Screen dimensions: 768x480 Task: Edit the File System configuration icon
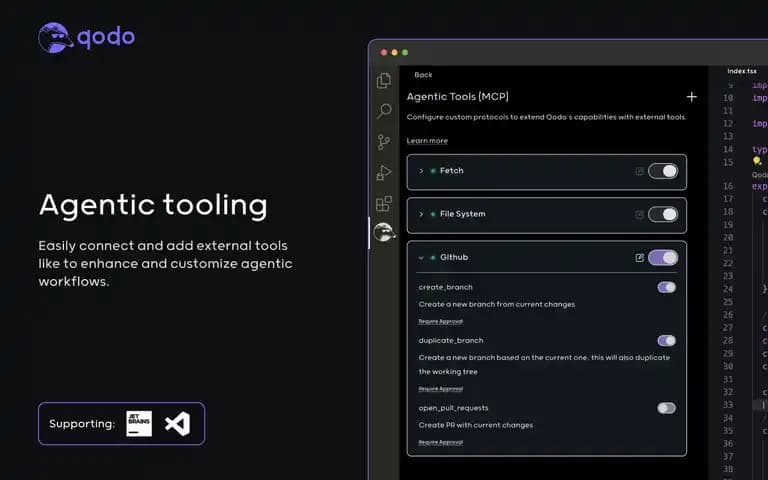tap(639, 215)
